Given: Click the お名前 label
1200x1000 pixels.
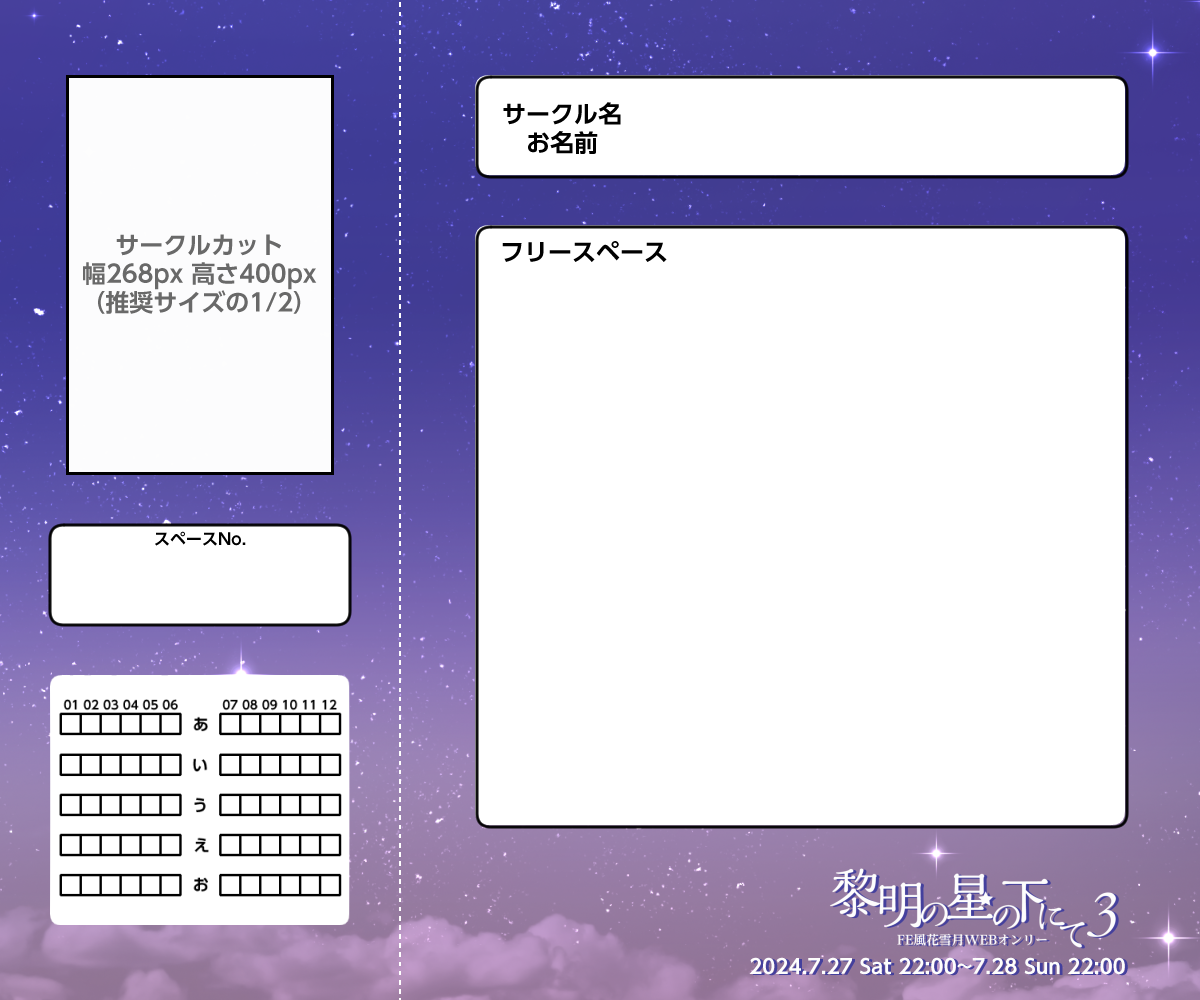Looking at the screenshot, I should point(562,144).
